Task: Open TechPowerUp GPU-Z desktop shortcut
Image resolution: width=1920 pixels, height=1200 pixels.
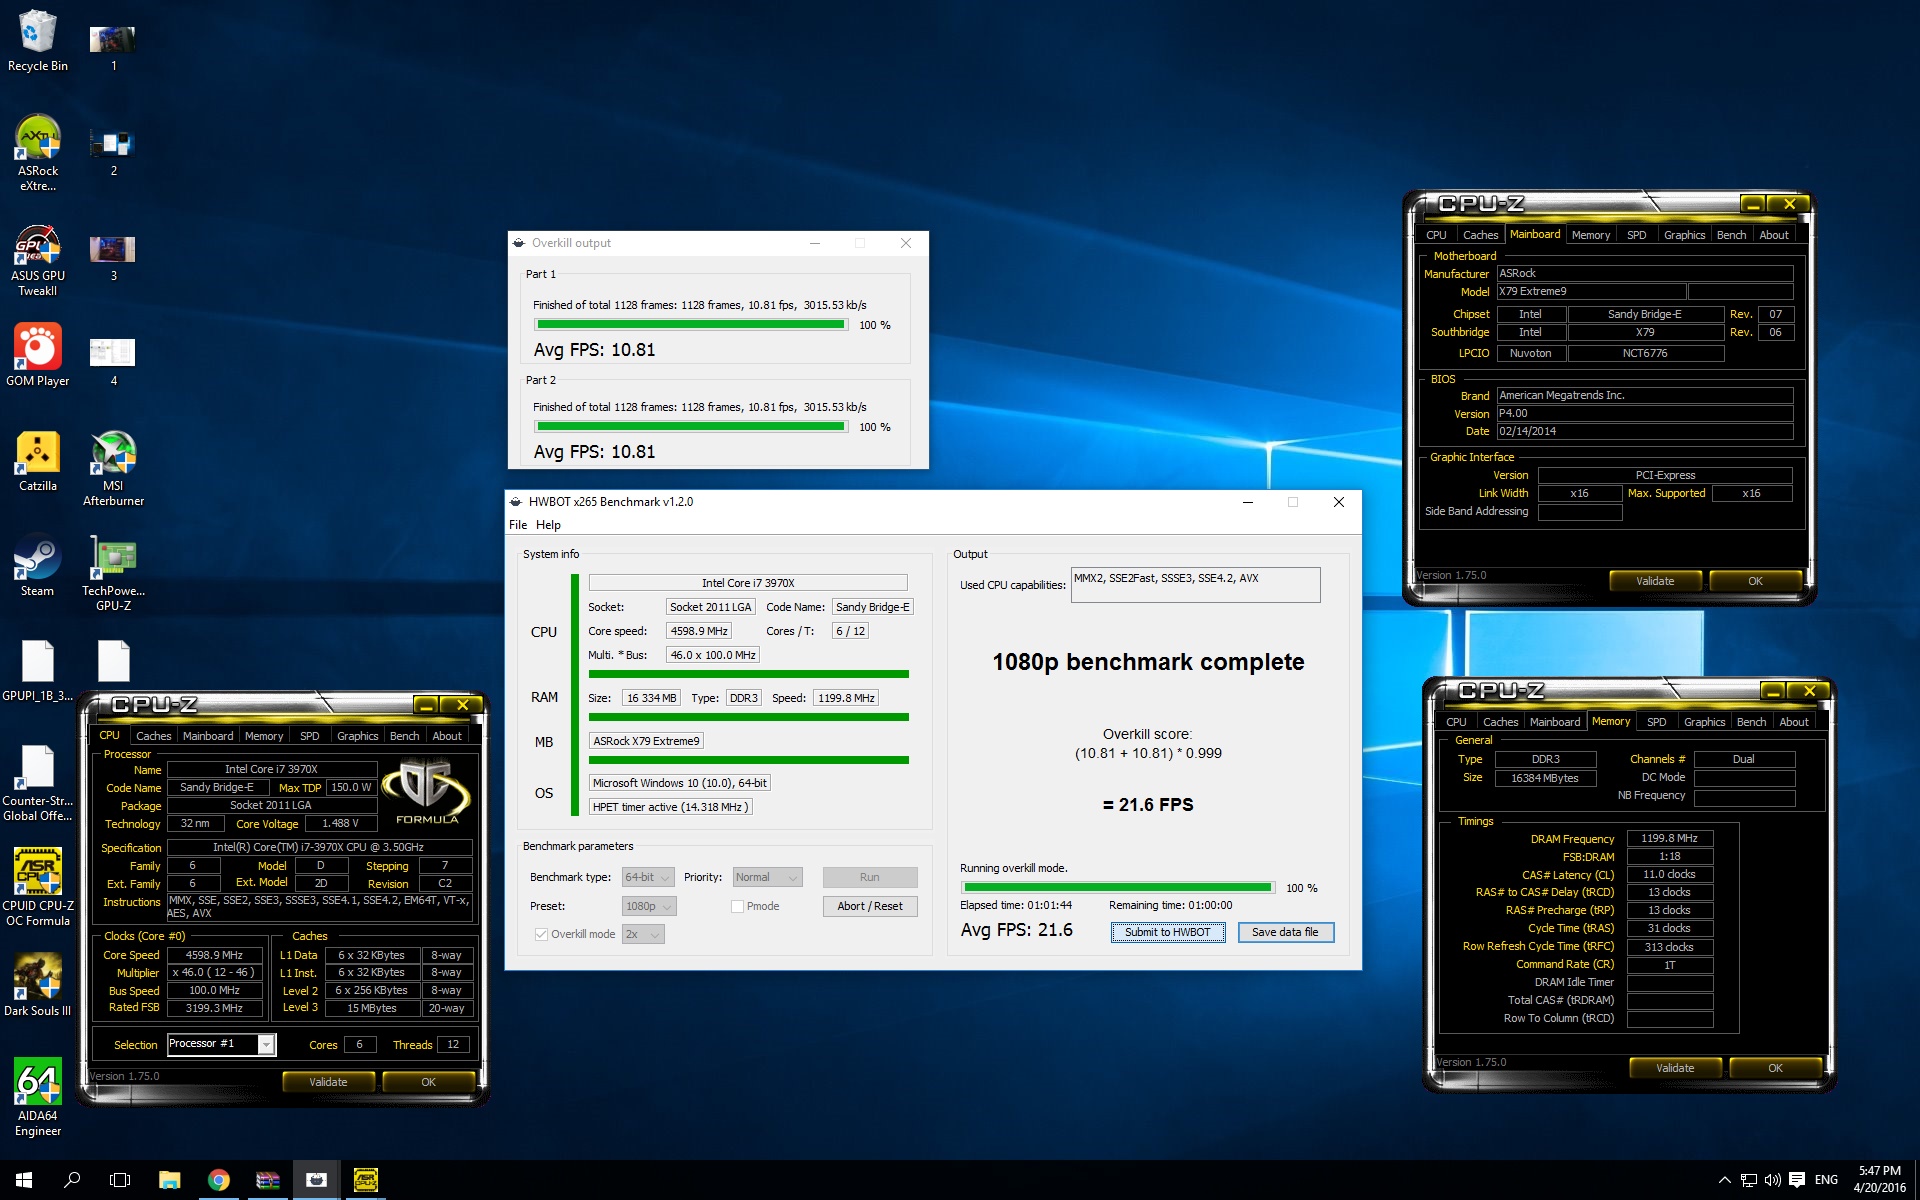Action: 113,573
